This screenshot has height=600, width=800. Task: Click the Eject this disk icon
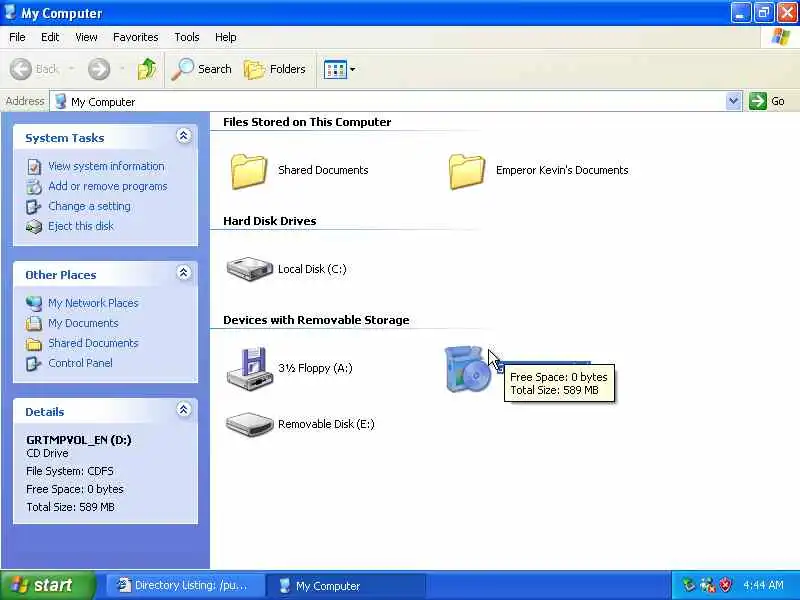(34, 227)
